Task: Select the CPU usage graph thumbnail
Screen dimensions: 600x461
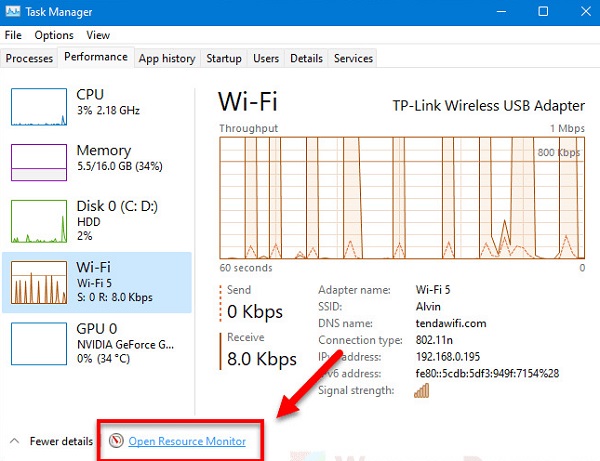Action: [x=39, y=107]
